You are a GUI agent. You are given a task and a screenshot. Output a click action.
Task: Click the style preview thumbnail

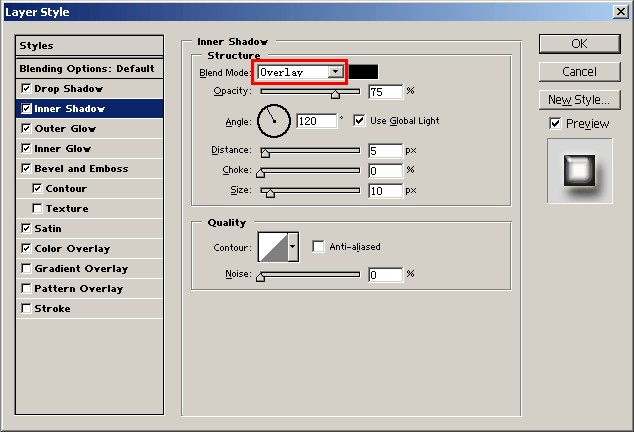[x=579, y=171]
